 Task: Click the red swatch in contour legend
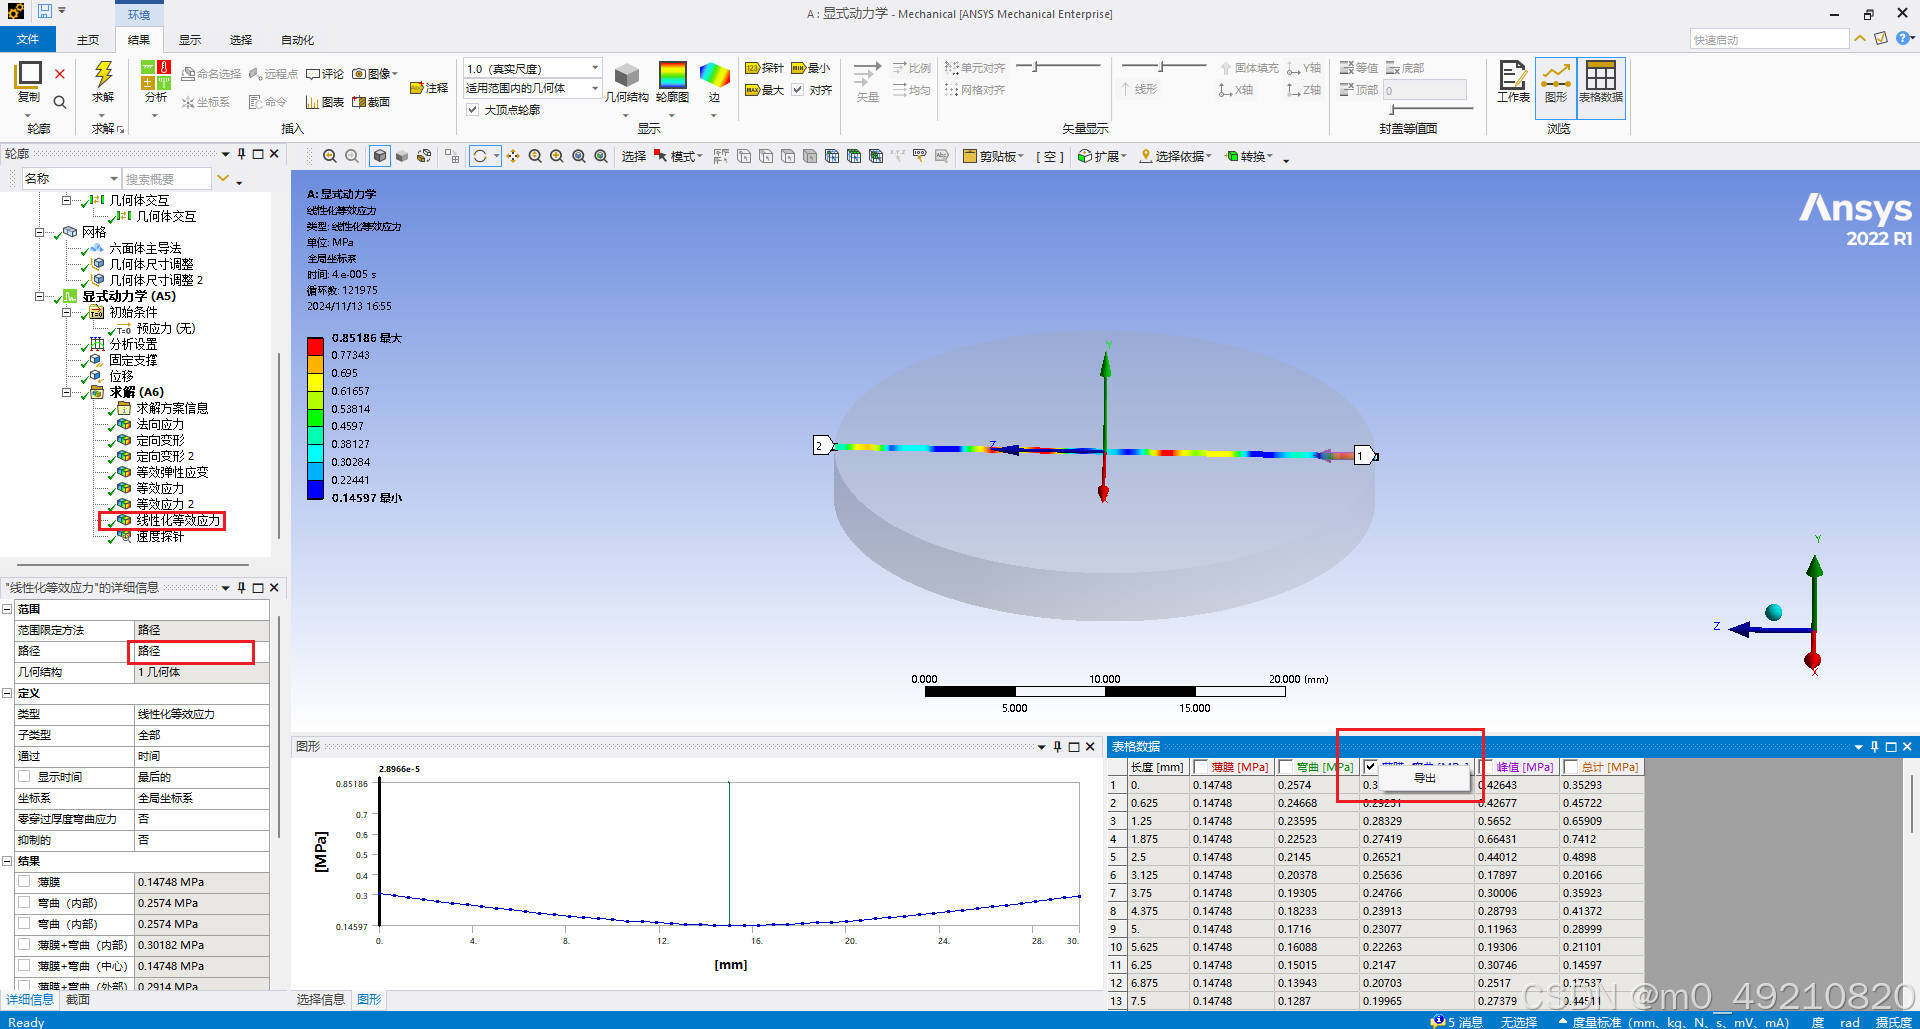[x=315, y=346]
